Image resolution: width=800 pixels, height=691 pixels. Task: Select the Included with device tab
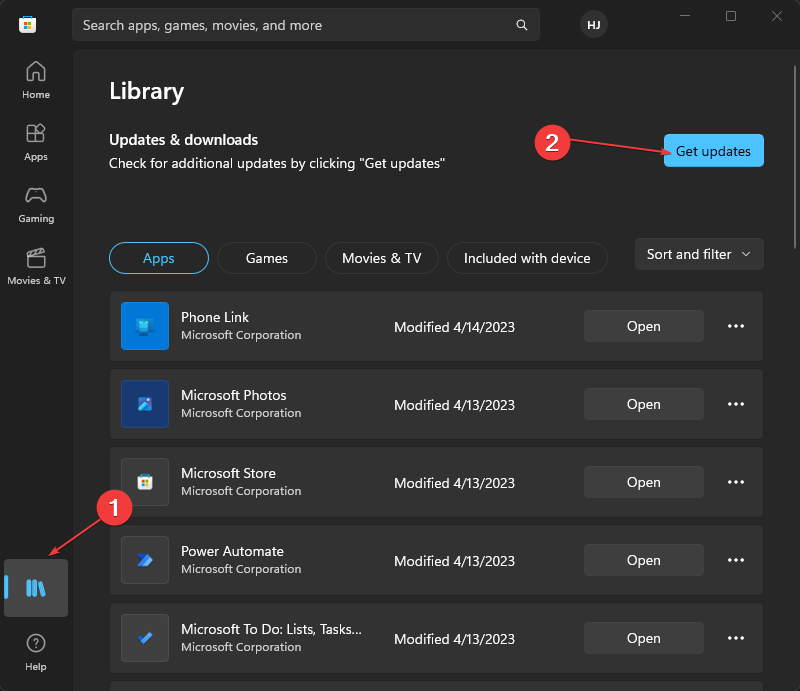(x=527, y=258)
